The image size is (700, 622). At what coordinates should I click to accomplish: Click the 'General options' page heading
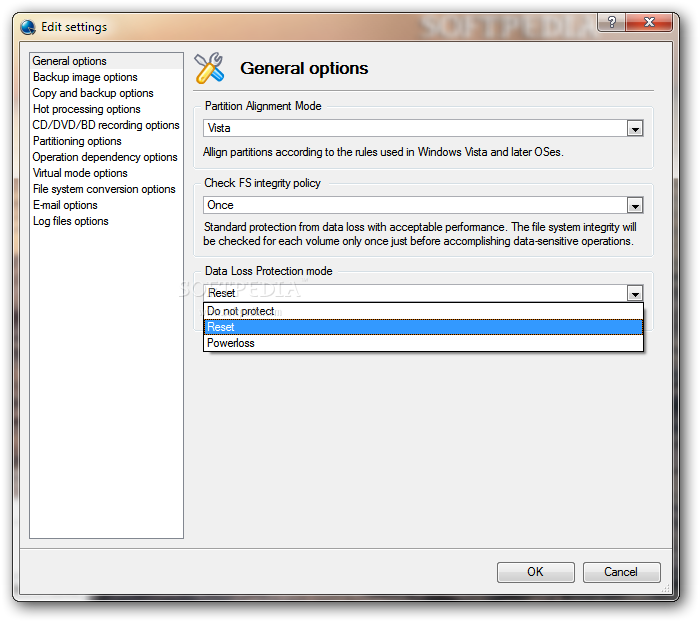(x=304, y=68)
